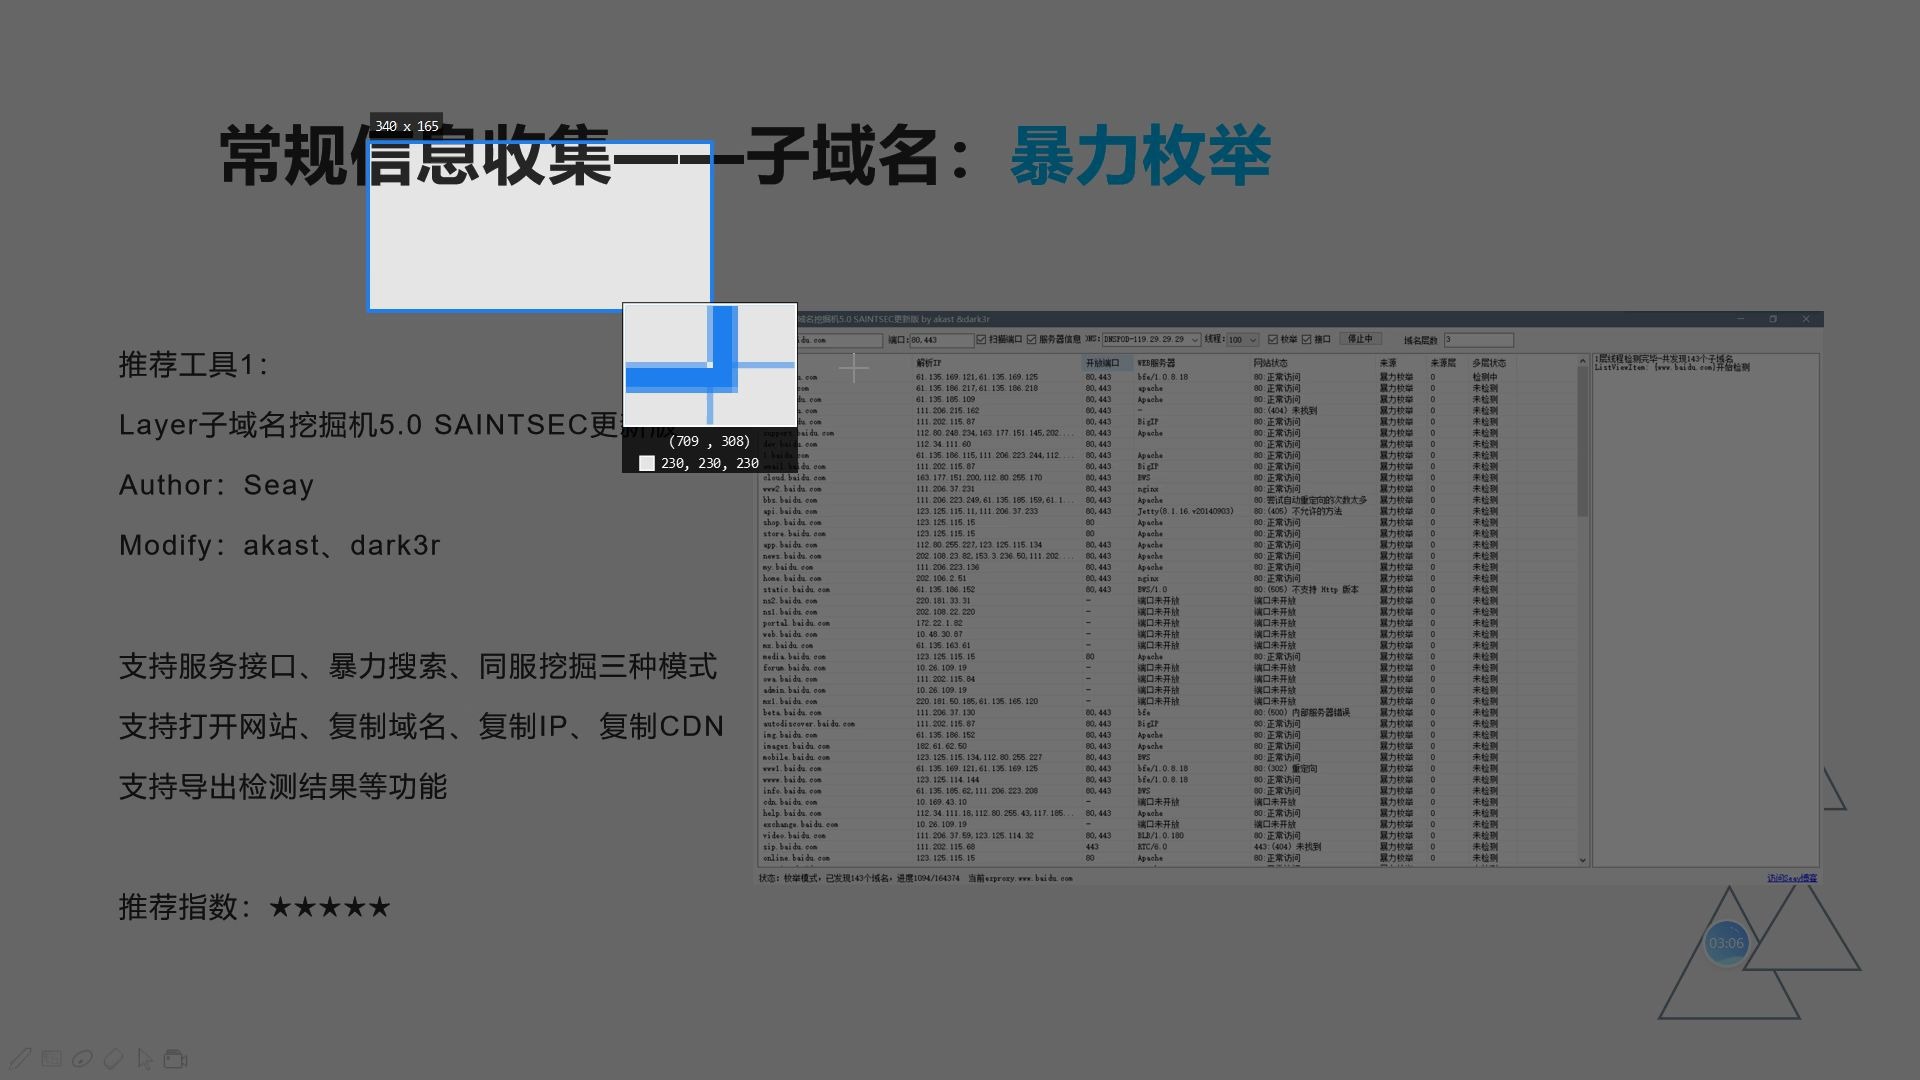Toggle the 扫描端口 checkbox
This screenshot has height=1080, width=1920.
coord(982,340)
